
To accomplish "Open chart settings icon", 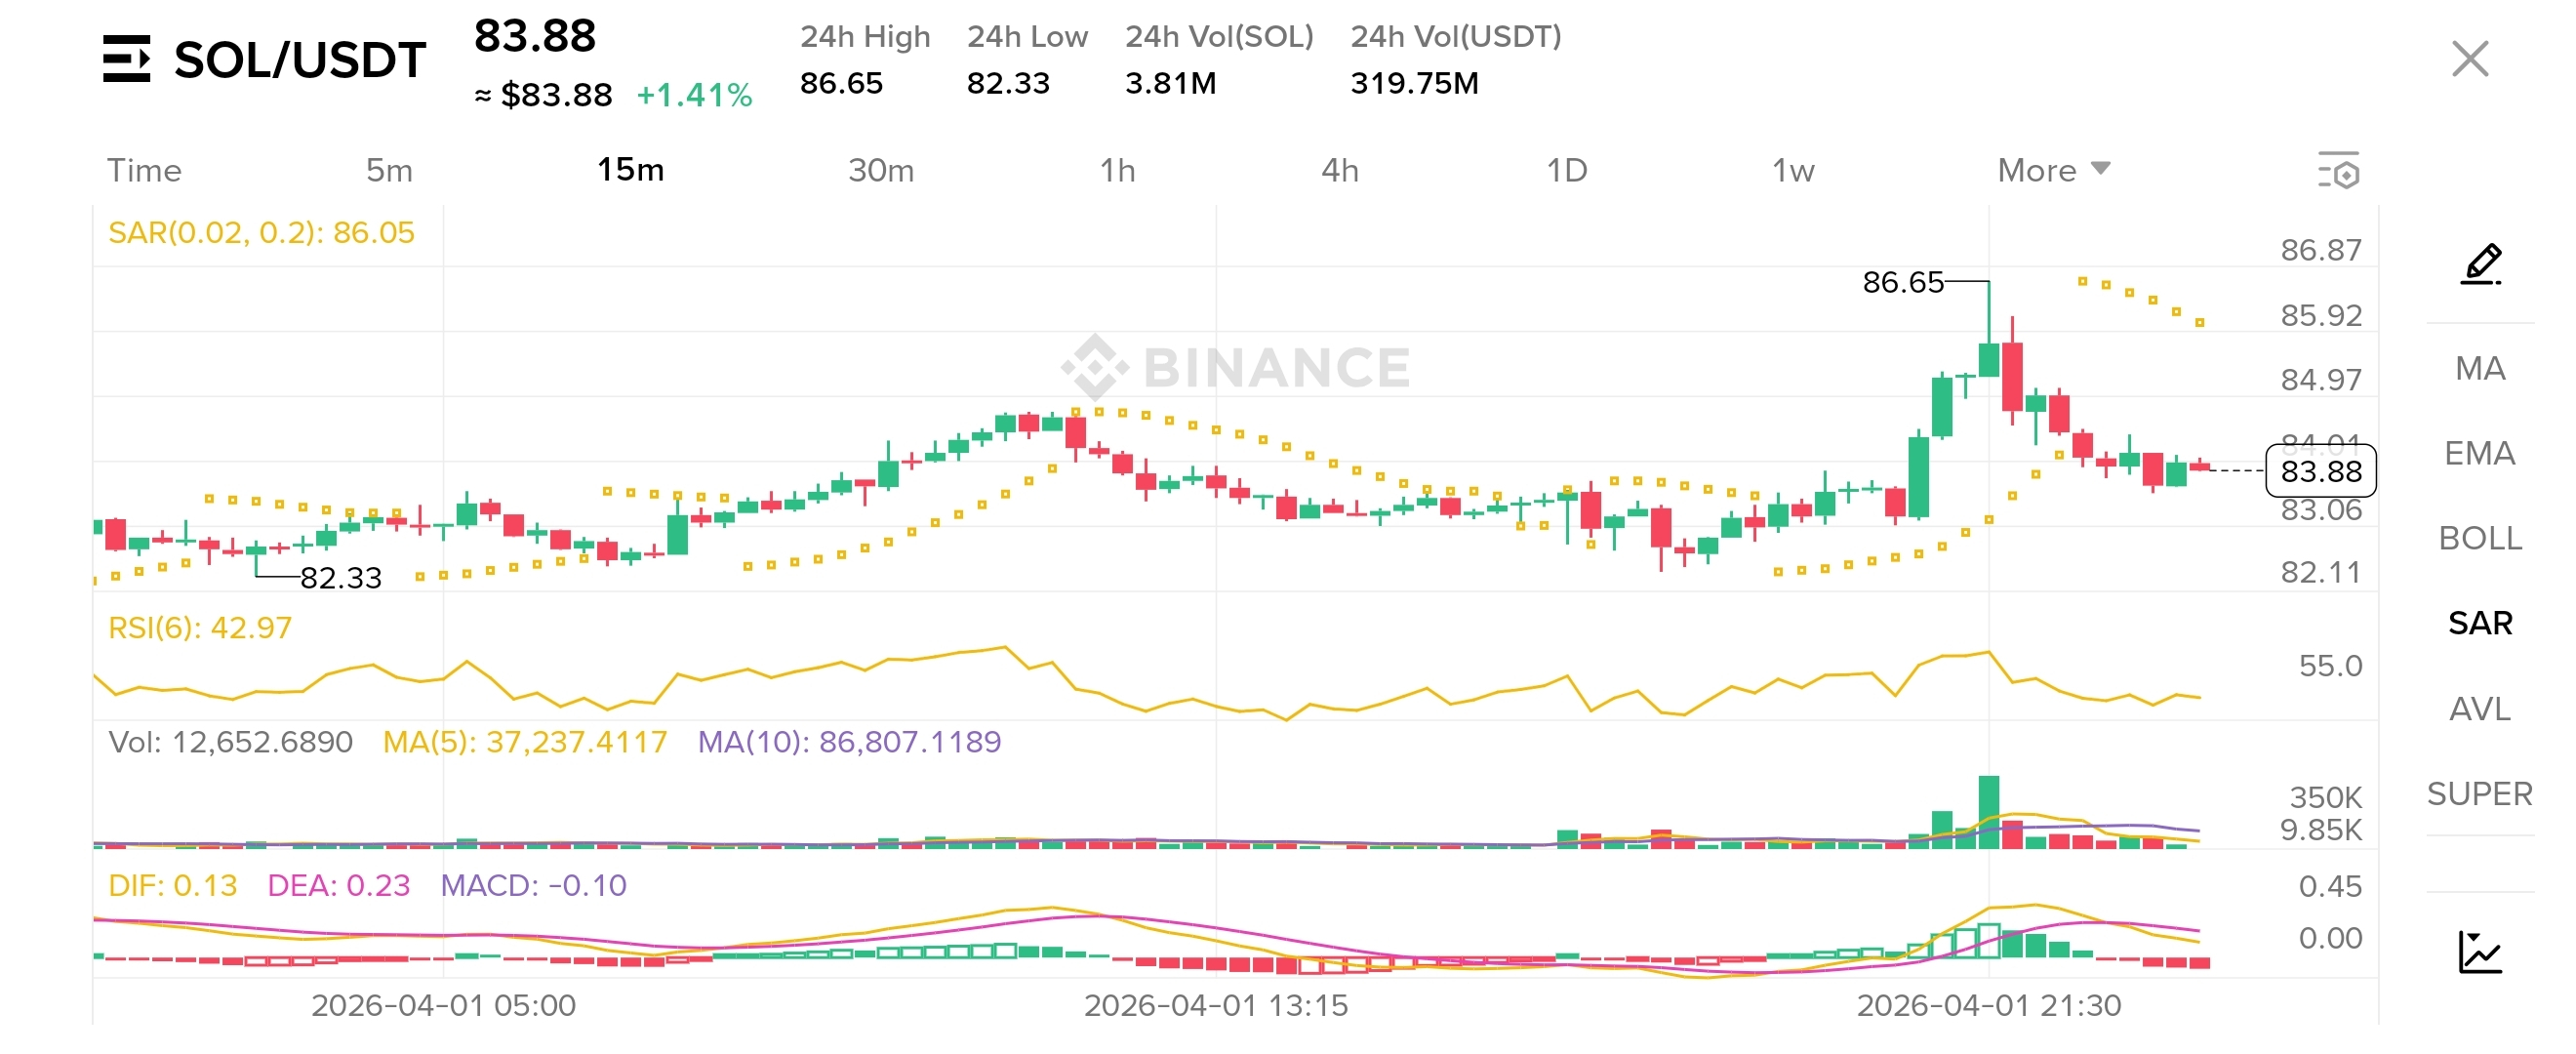I will [2338, 171].
